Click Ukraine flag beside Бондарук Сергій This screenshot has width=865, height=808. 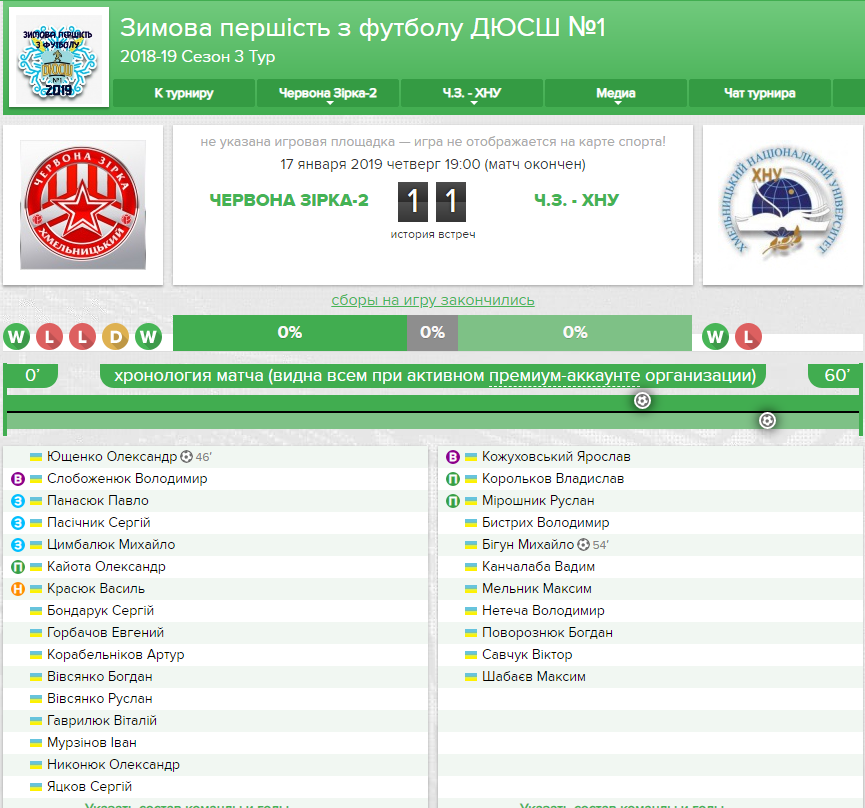tap(36, 611)
